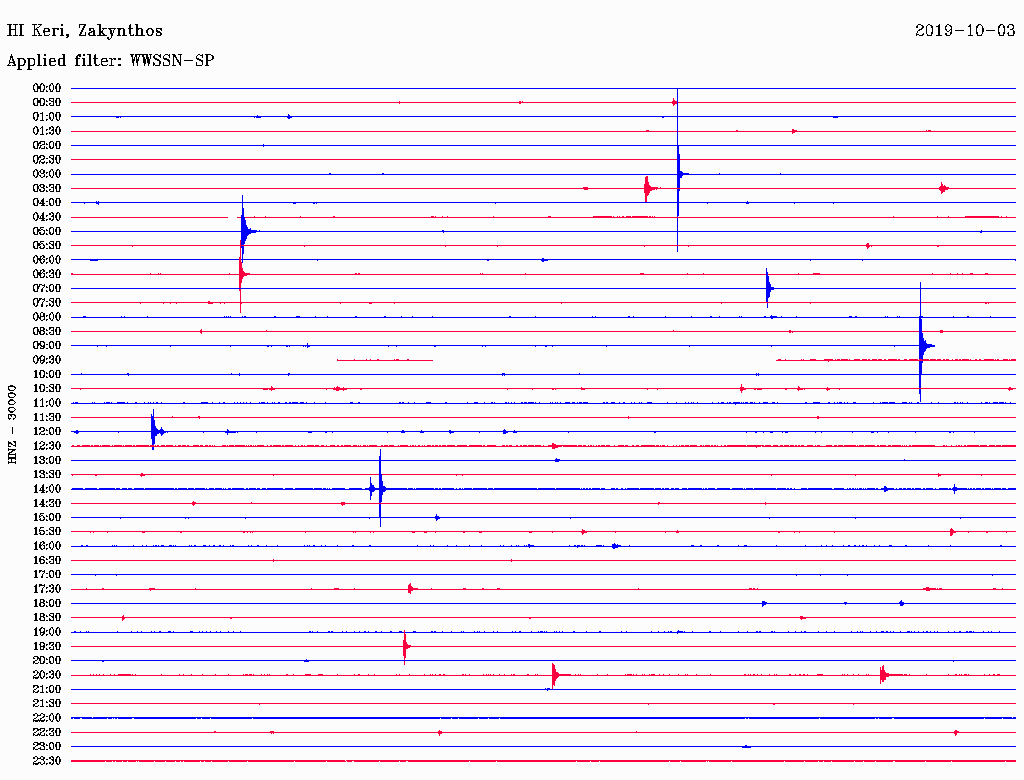Screen dimensions: 1024x780
Task: Select the 10:30 time label
Action: pyautogui.click(x=46, y=389)
